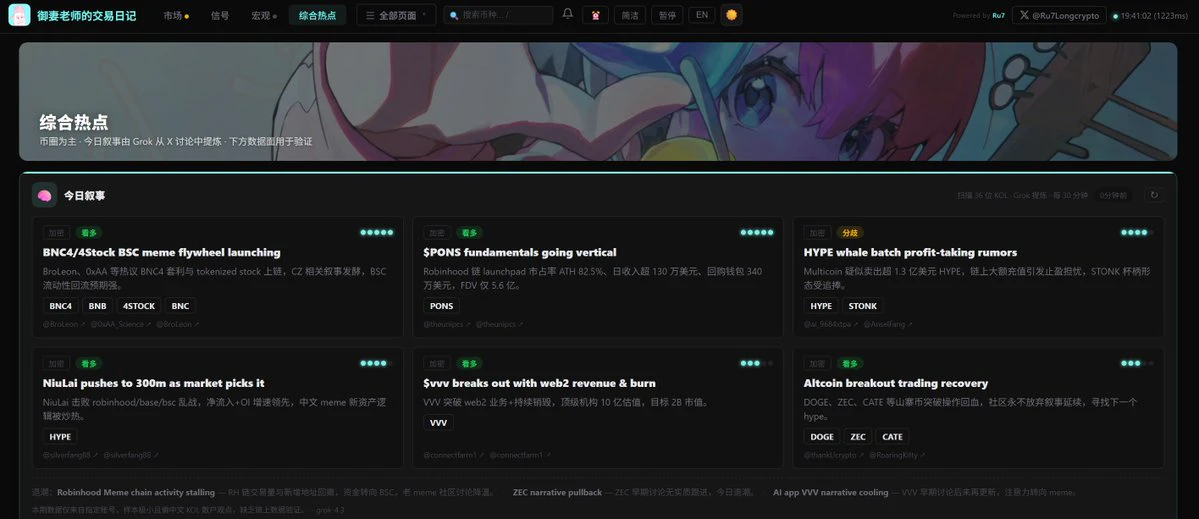Click the anime banner image
Screen dimensions: 1199x519
coord(598,101)
